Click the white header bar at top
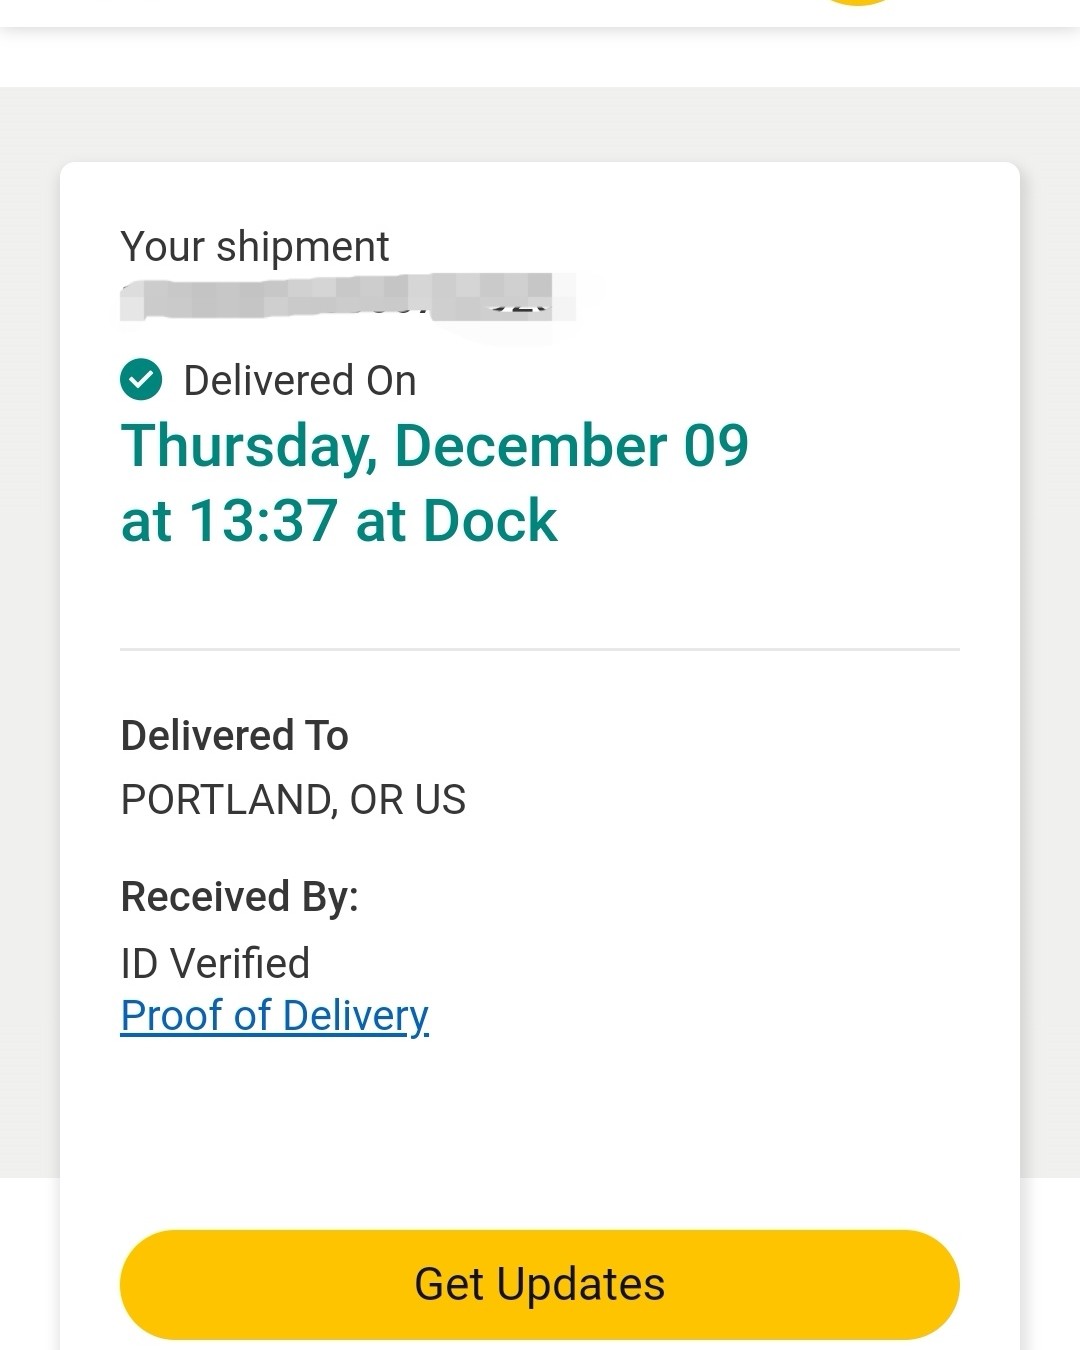 400,12
